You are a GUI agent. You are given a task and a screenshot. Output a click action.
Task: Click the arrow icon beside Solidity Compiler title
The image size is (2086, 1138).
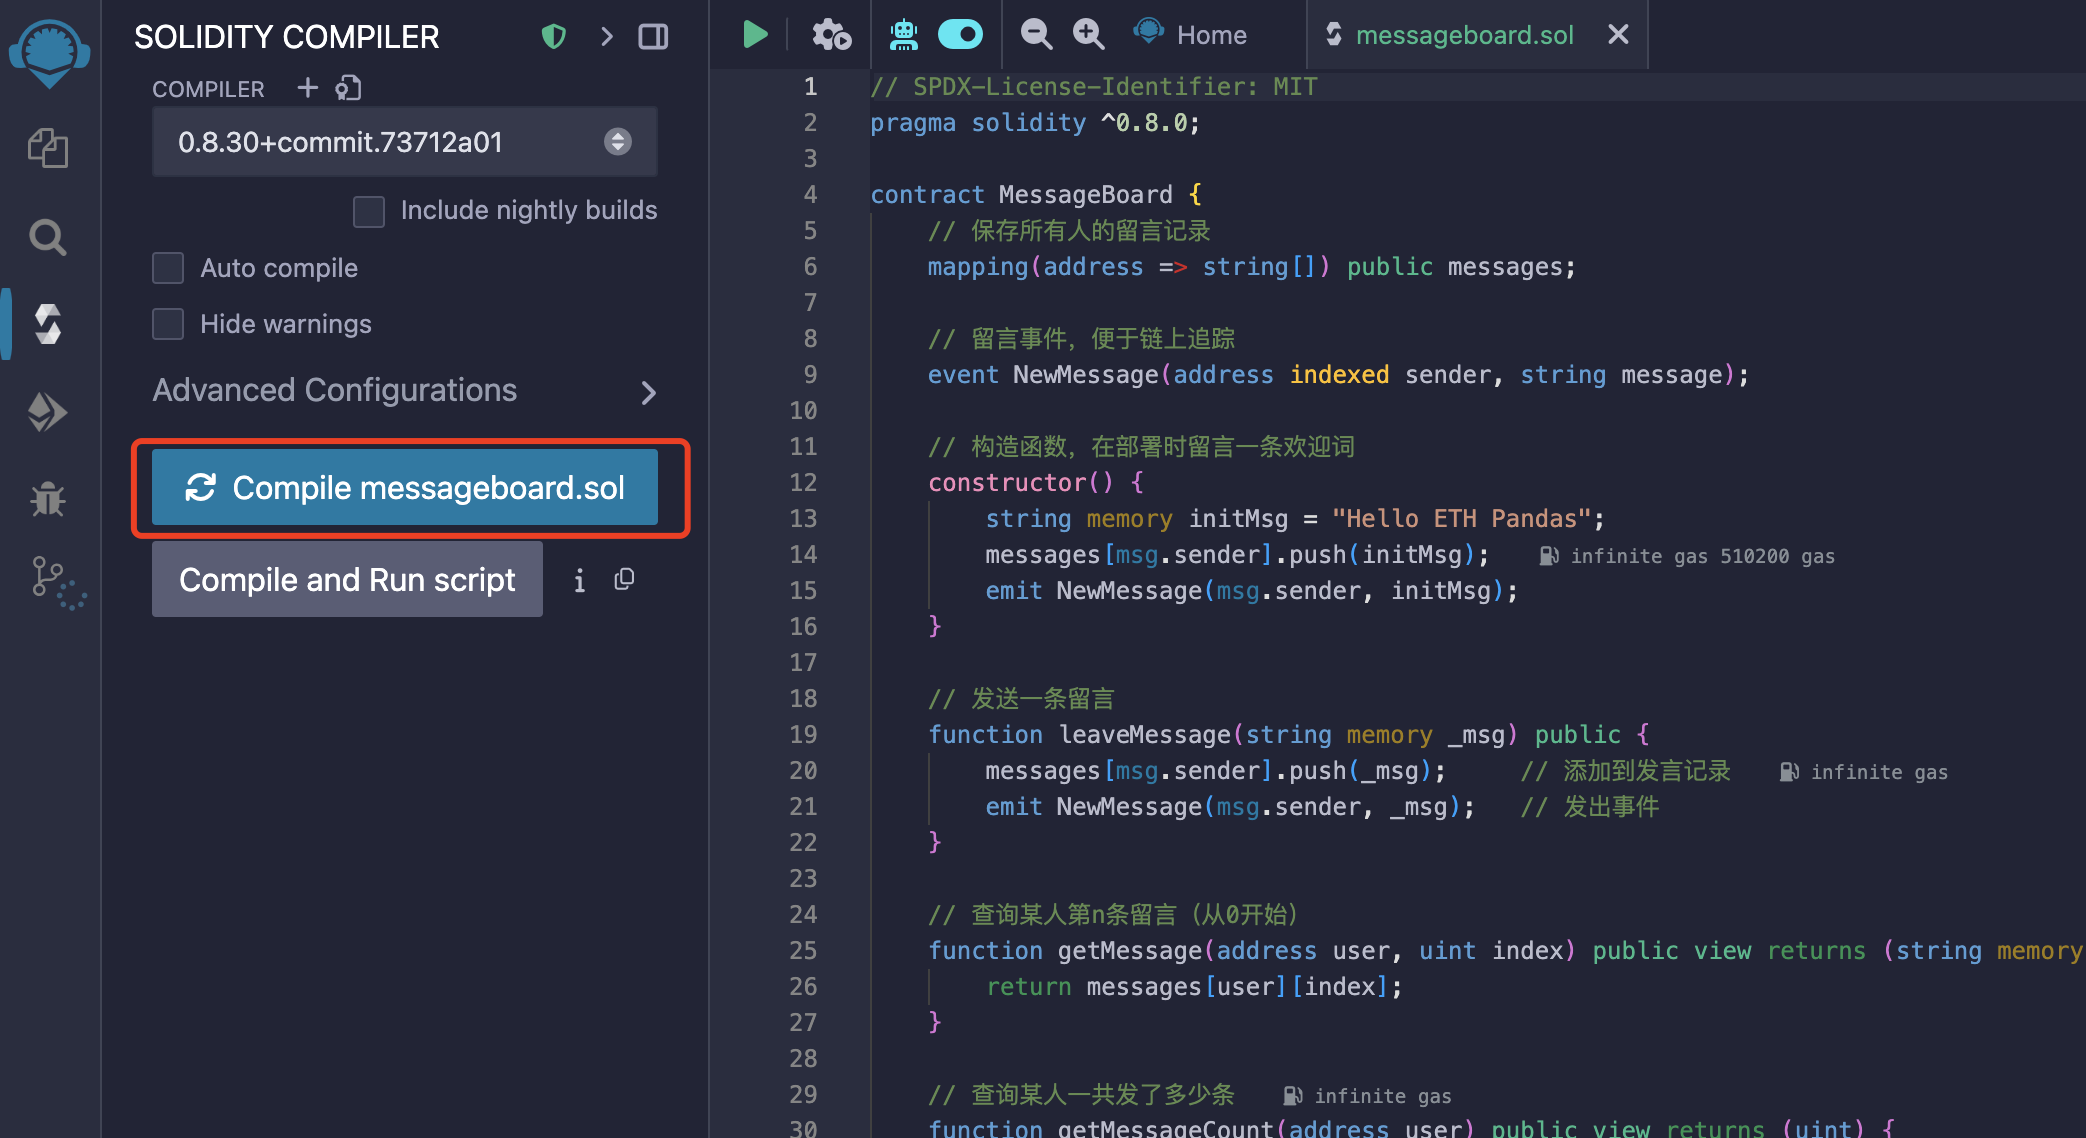point(607,37)
